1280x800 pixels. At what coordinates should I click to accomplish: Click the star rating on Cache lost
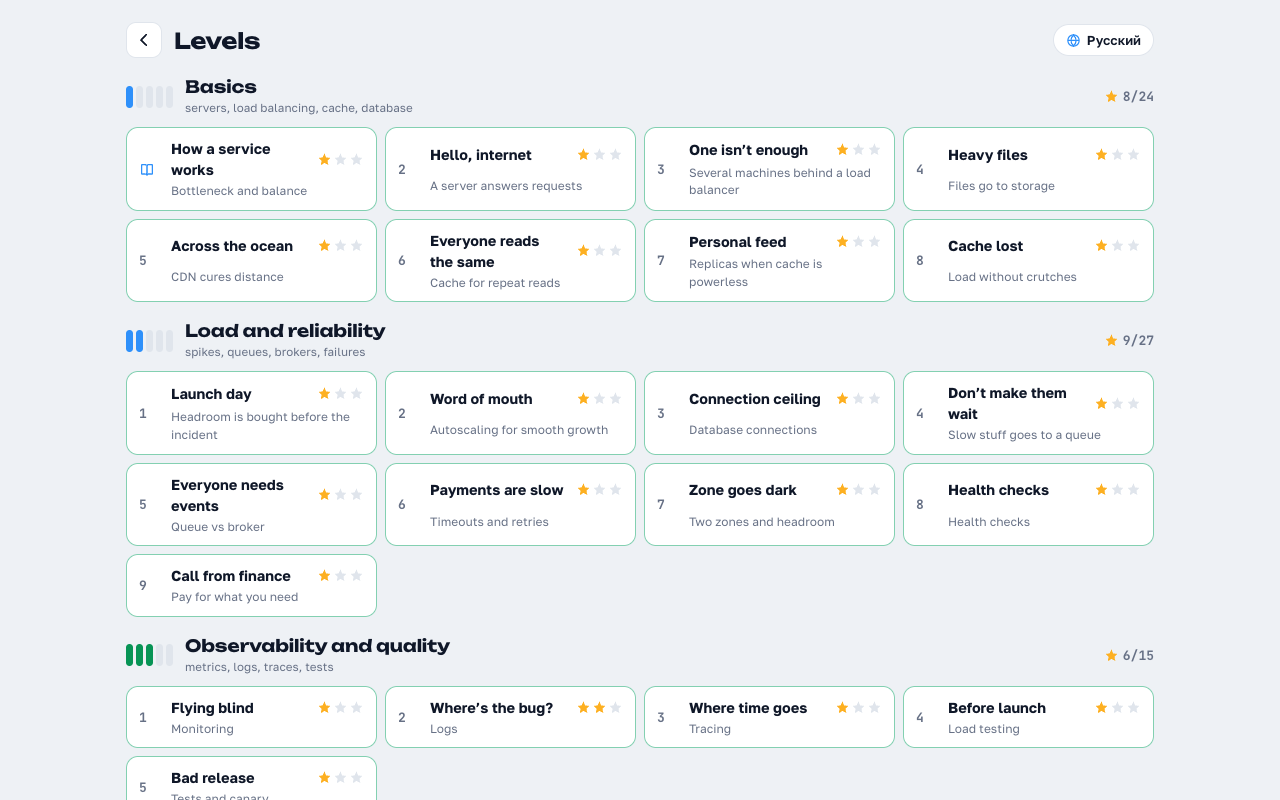tap(1117, 246)
